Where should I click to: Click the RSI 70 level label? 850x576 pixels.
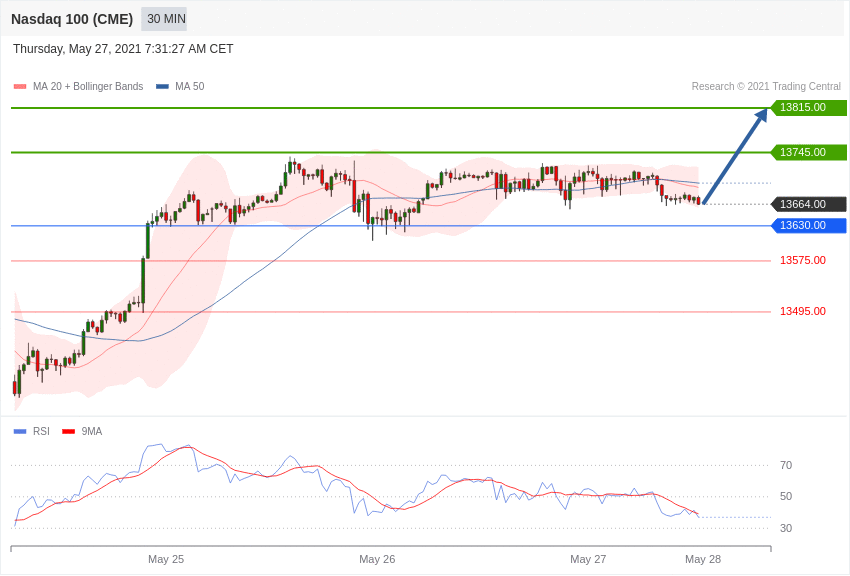click(786, 465)
